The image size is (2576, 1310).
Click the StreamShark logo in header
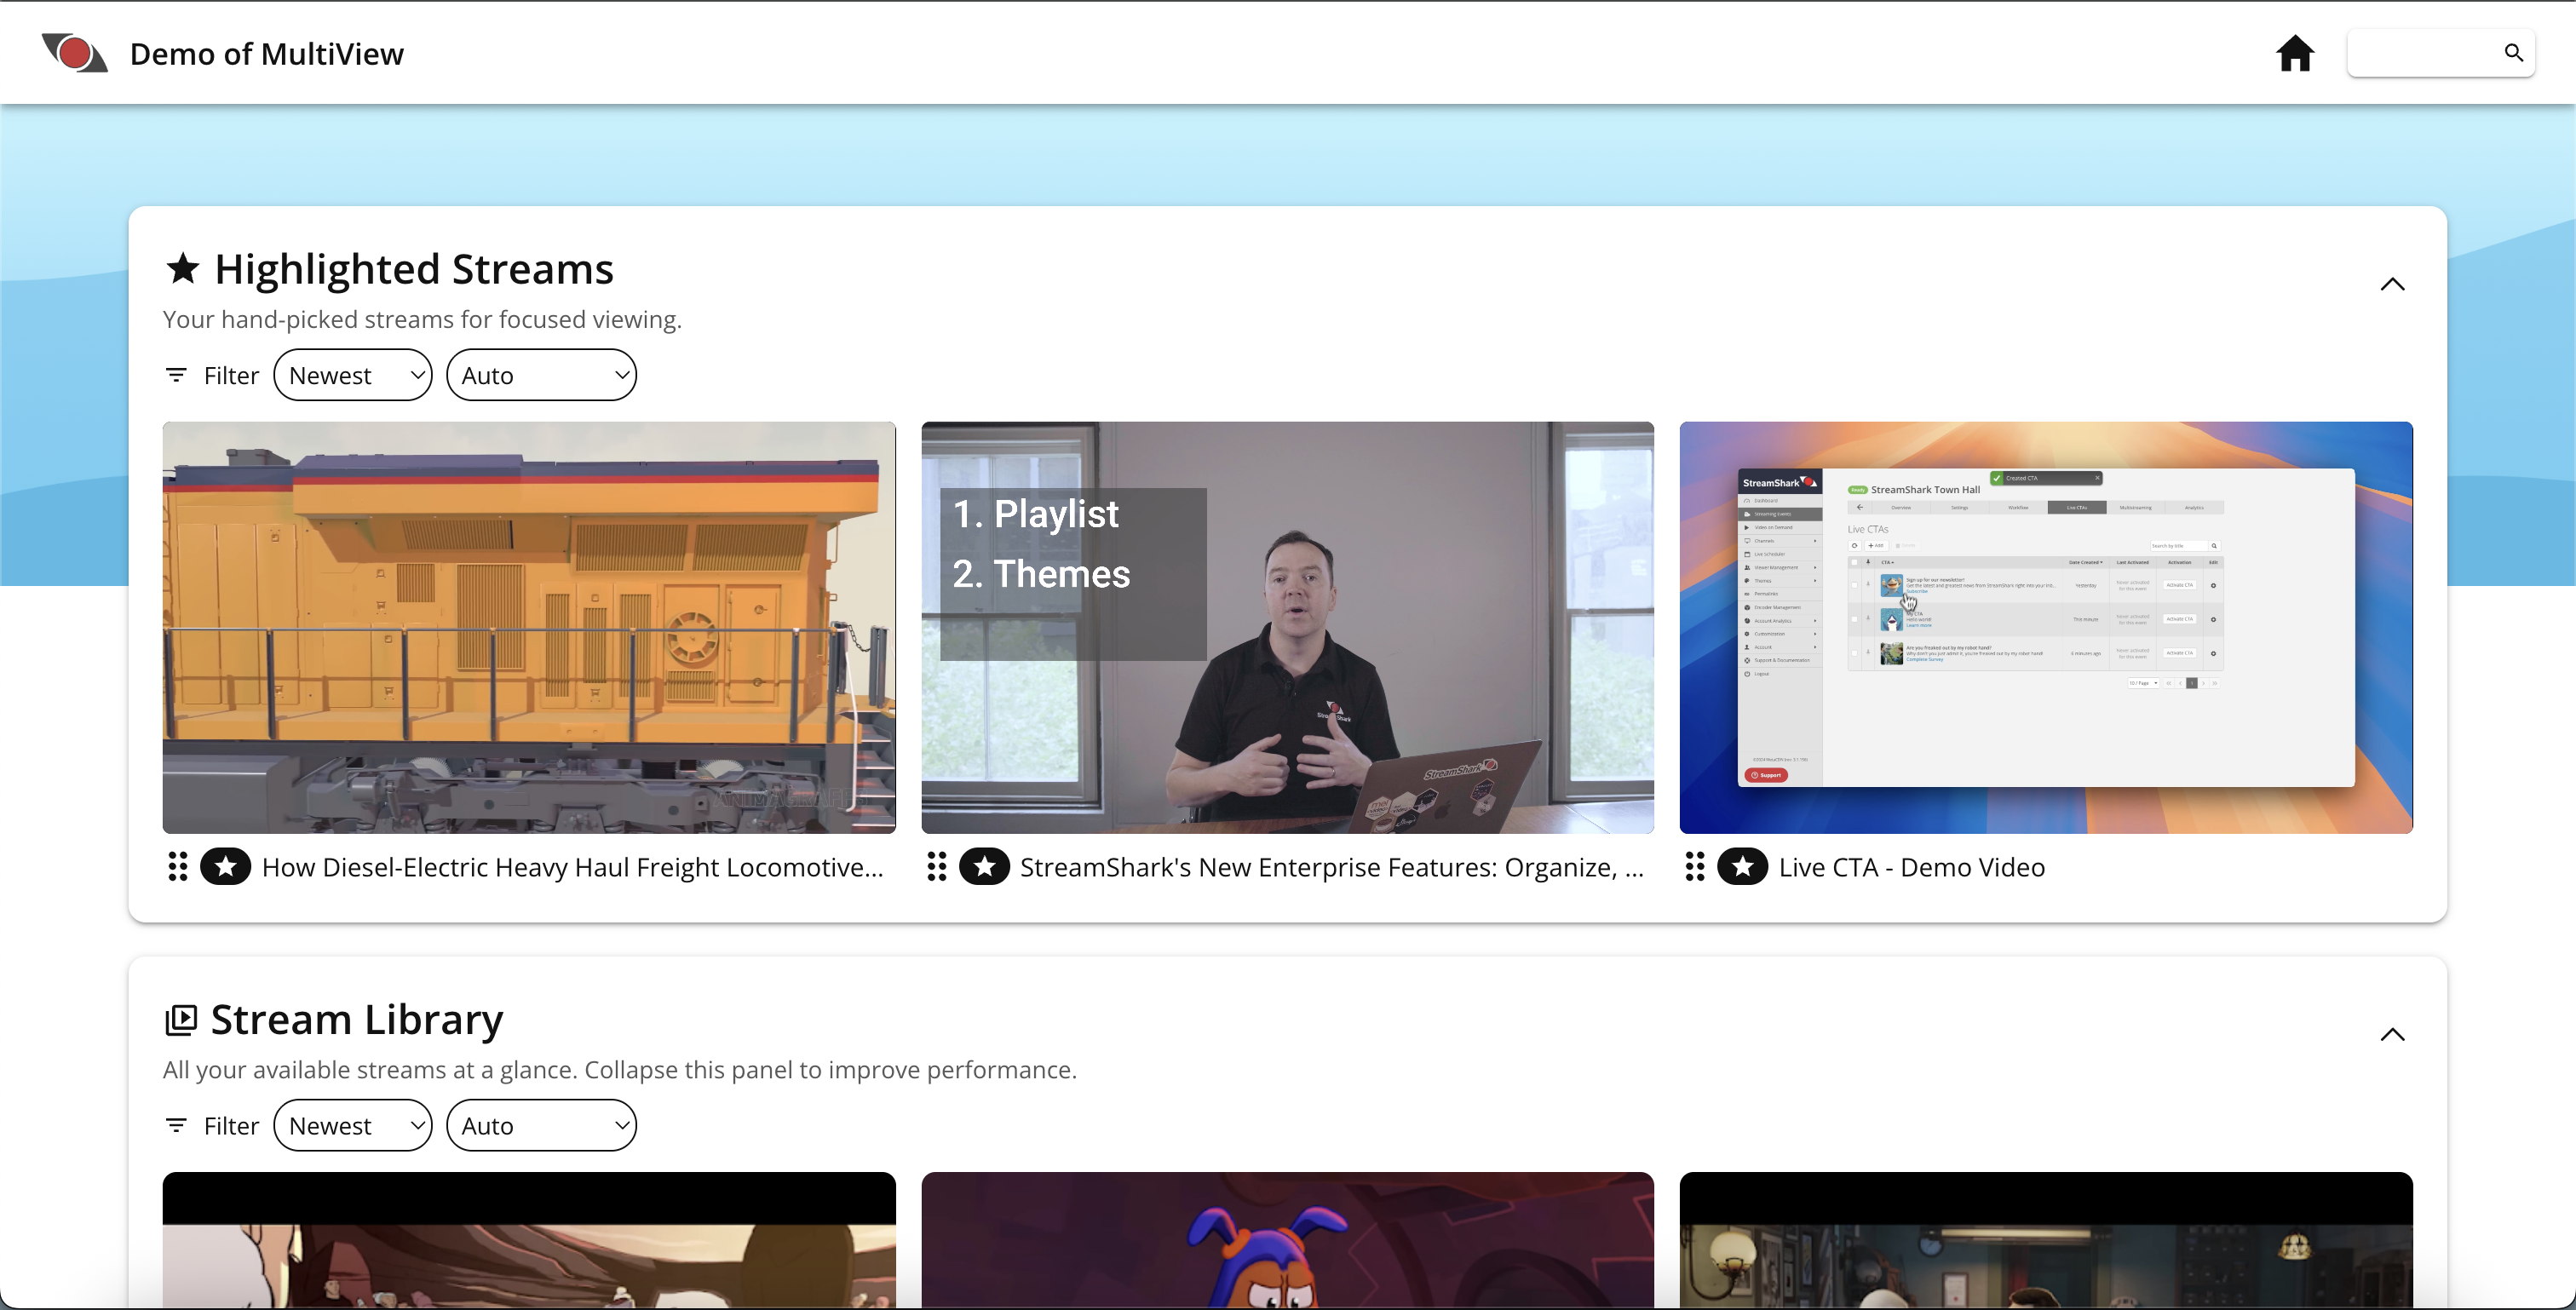pyautogui.click(x=74, y=53)
